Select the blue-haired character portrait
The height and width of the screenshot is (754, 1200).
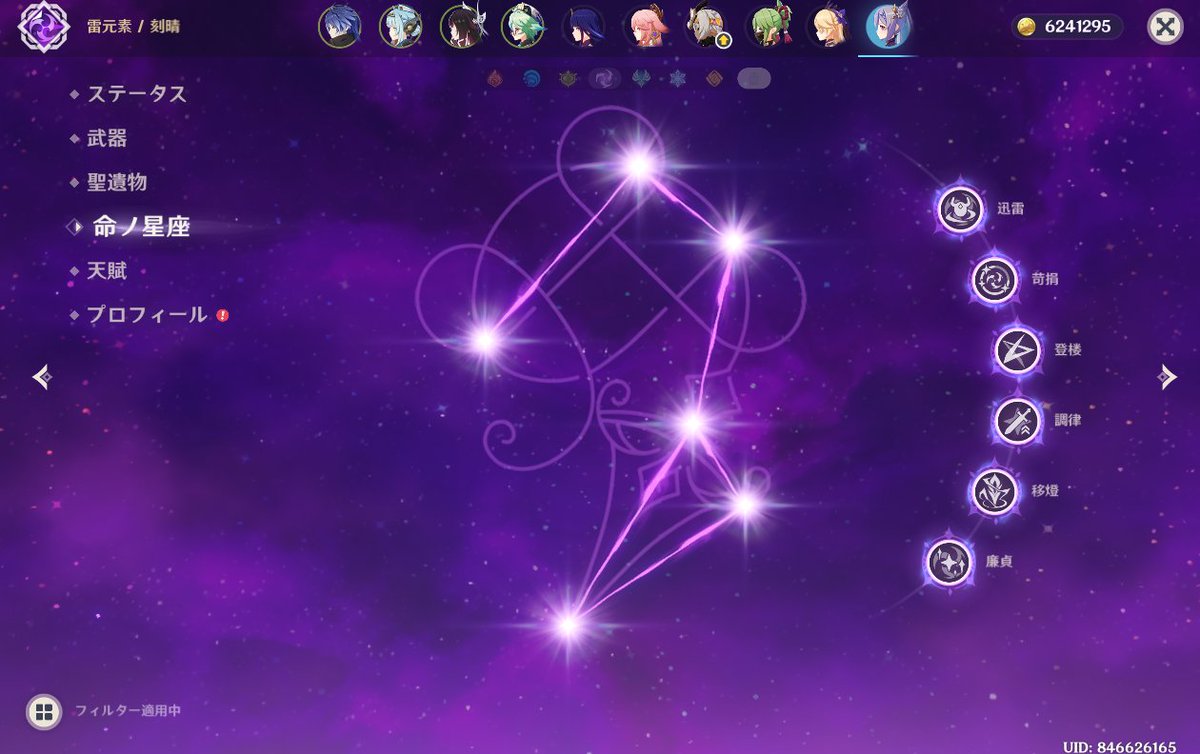[x=340, y=26]
